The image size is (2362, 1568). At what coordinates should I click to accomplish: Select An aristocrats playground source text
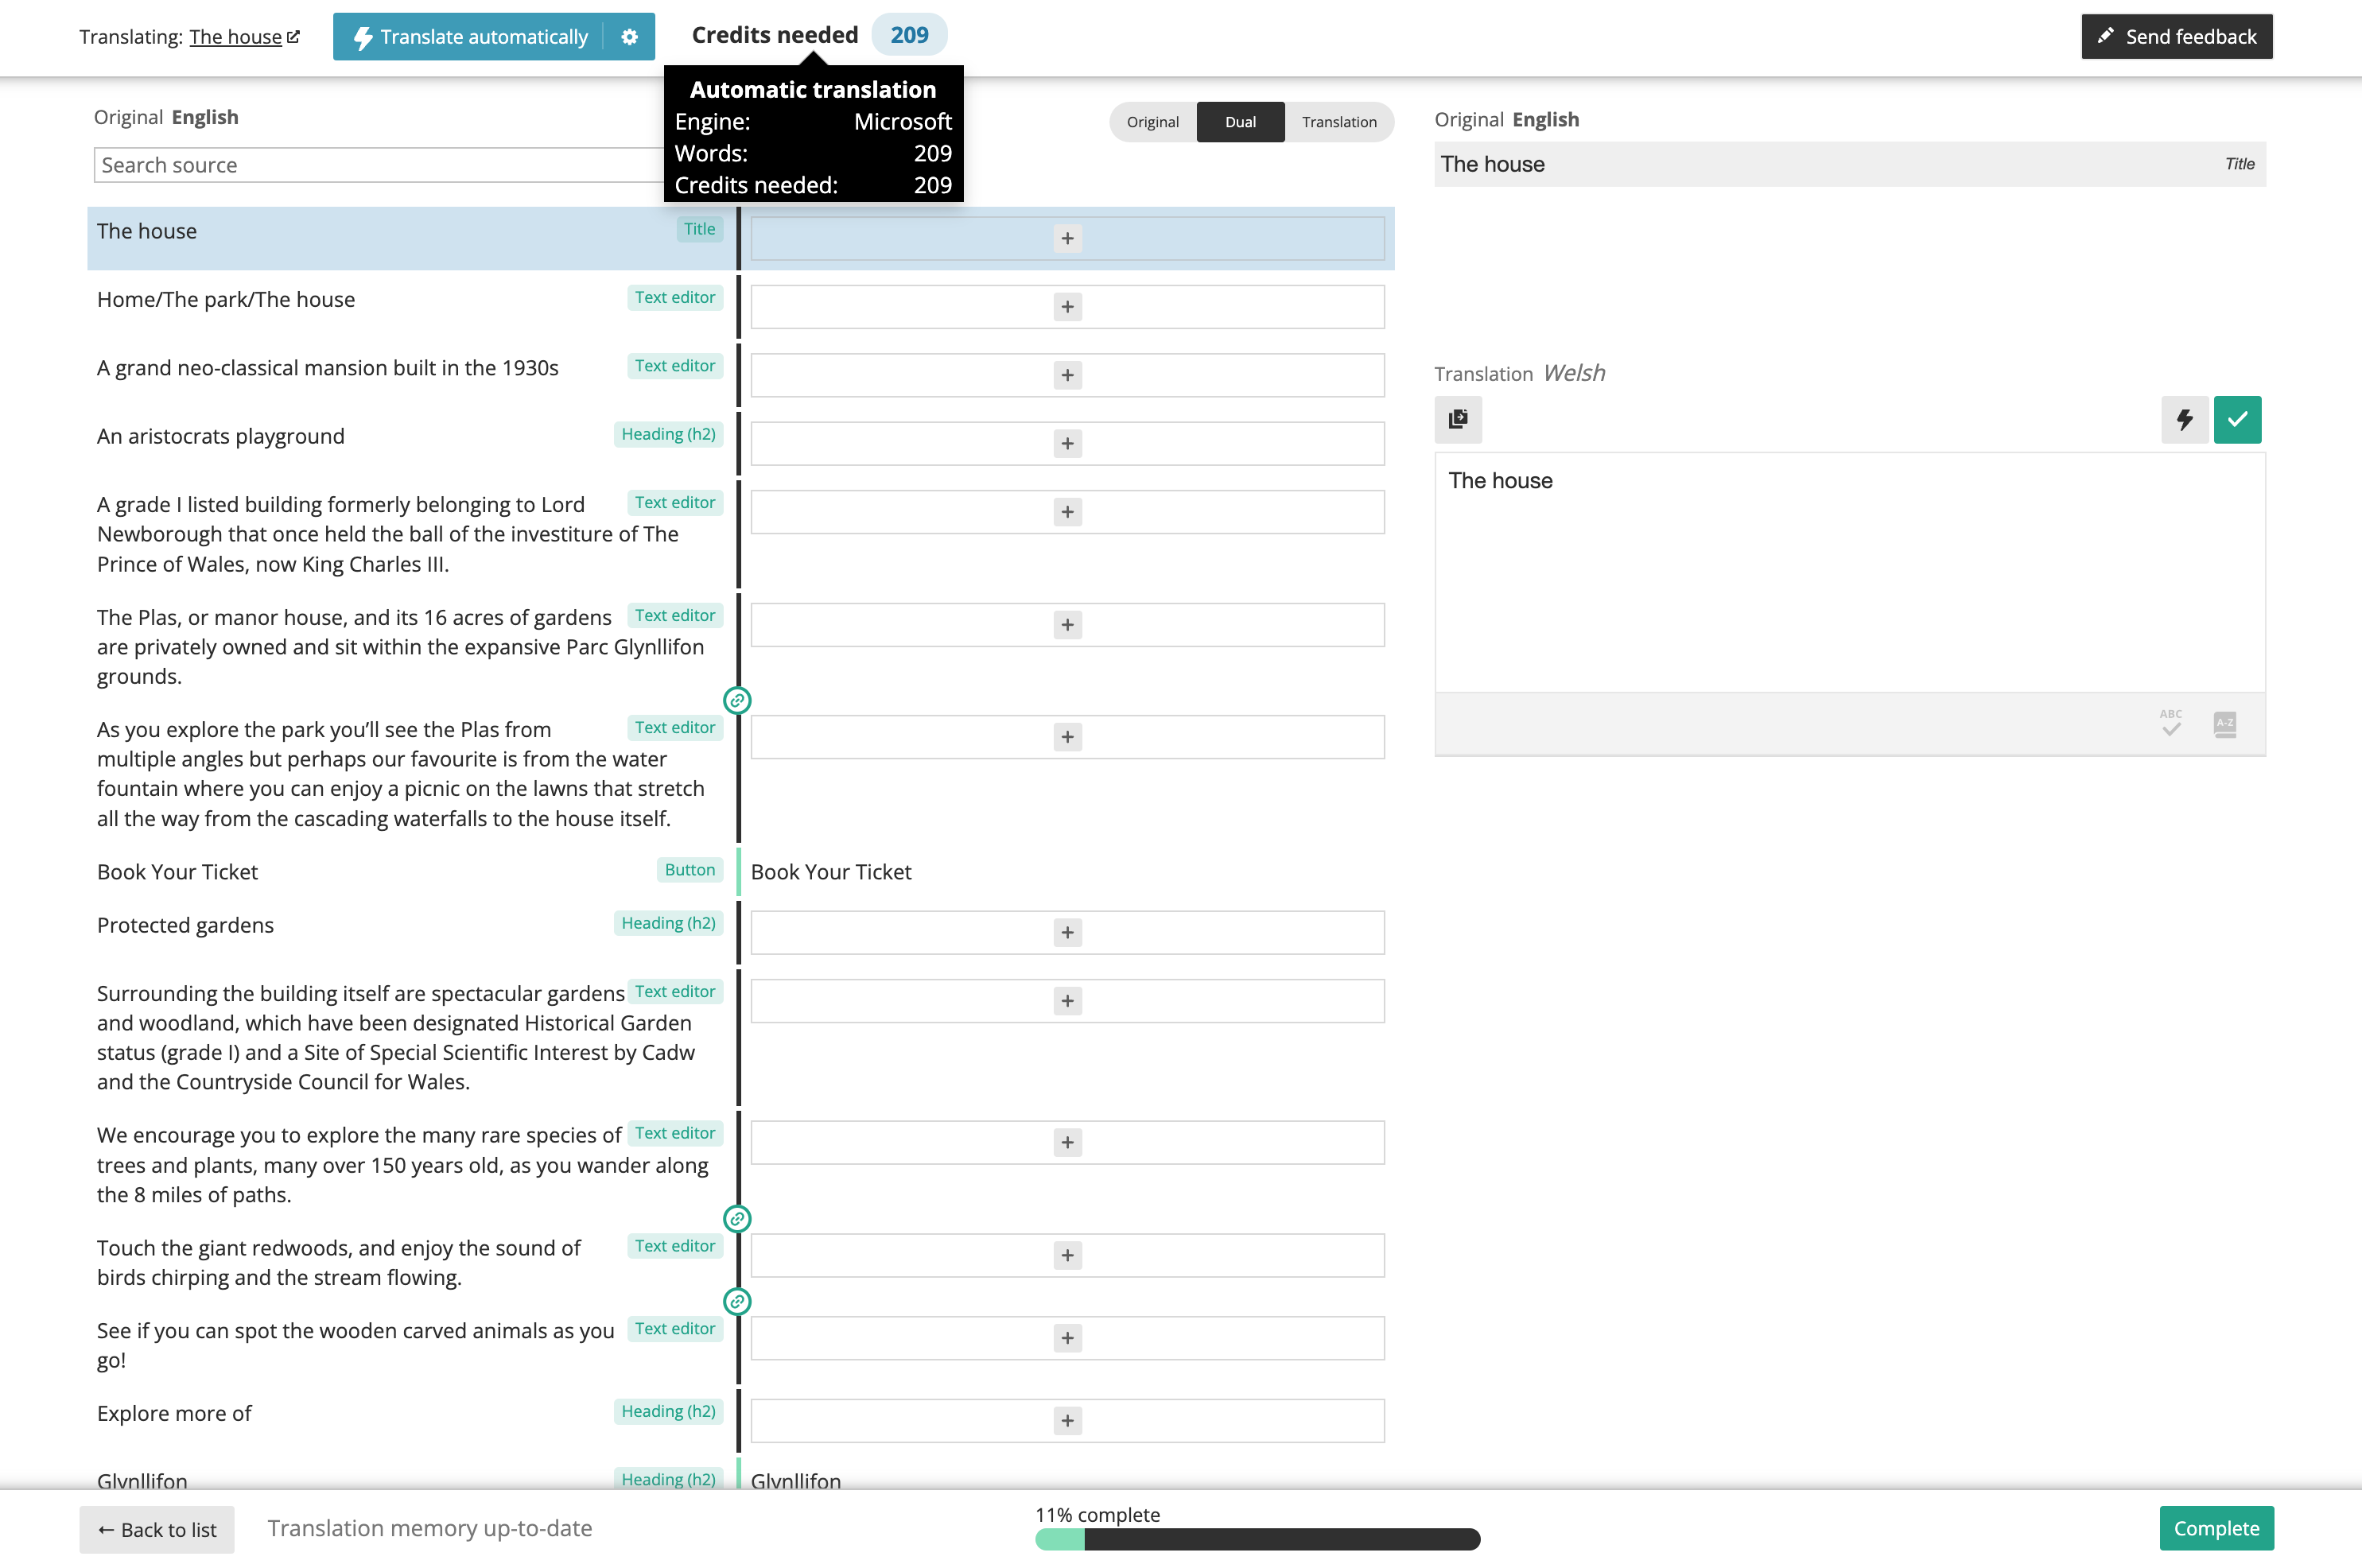[220, 436]
